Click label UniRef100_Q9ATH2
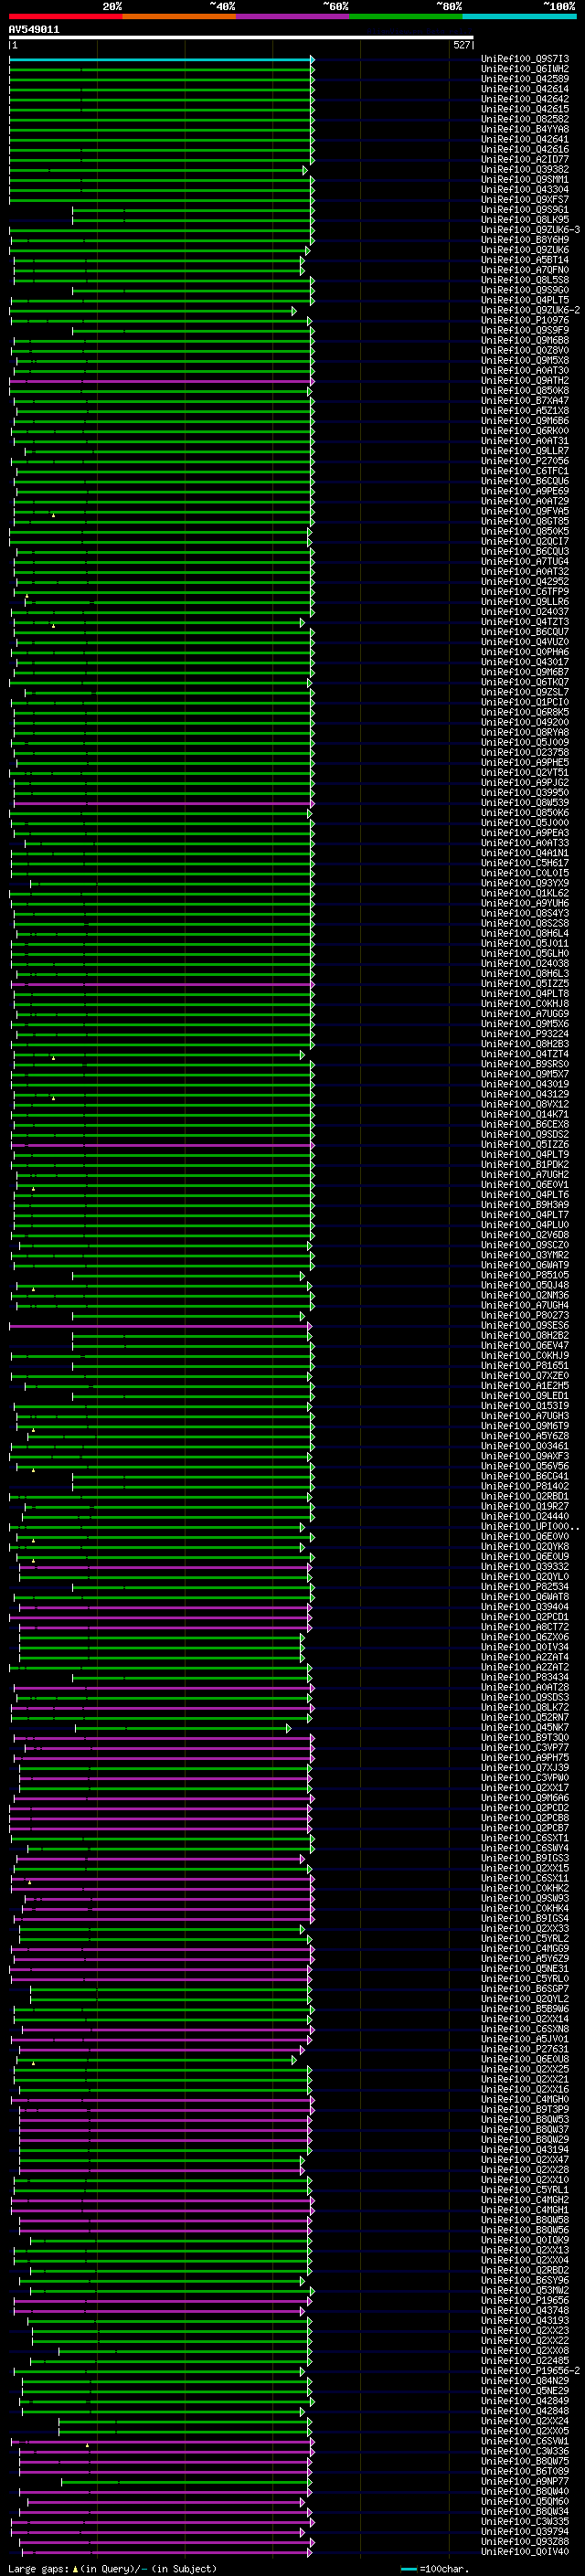The image size is (585, 2576). click(x=525, y=381)
